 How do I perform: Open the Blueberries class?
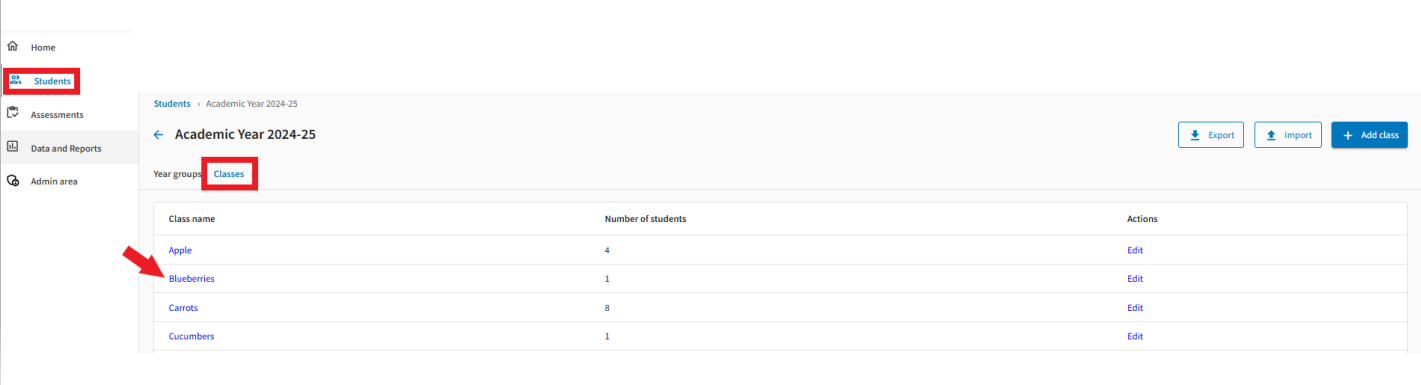pyautogui.click(x=191, y=279)
